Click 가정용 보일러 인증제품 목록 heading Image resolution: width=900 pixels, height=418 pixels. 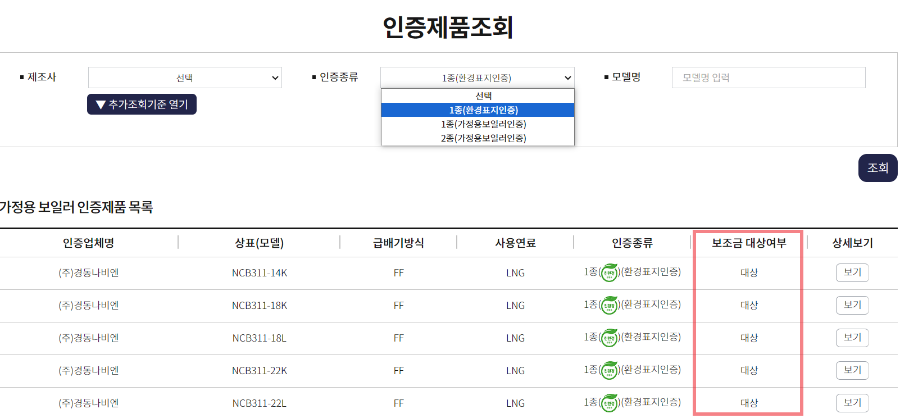tap(76, 207)
